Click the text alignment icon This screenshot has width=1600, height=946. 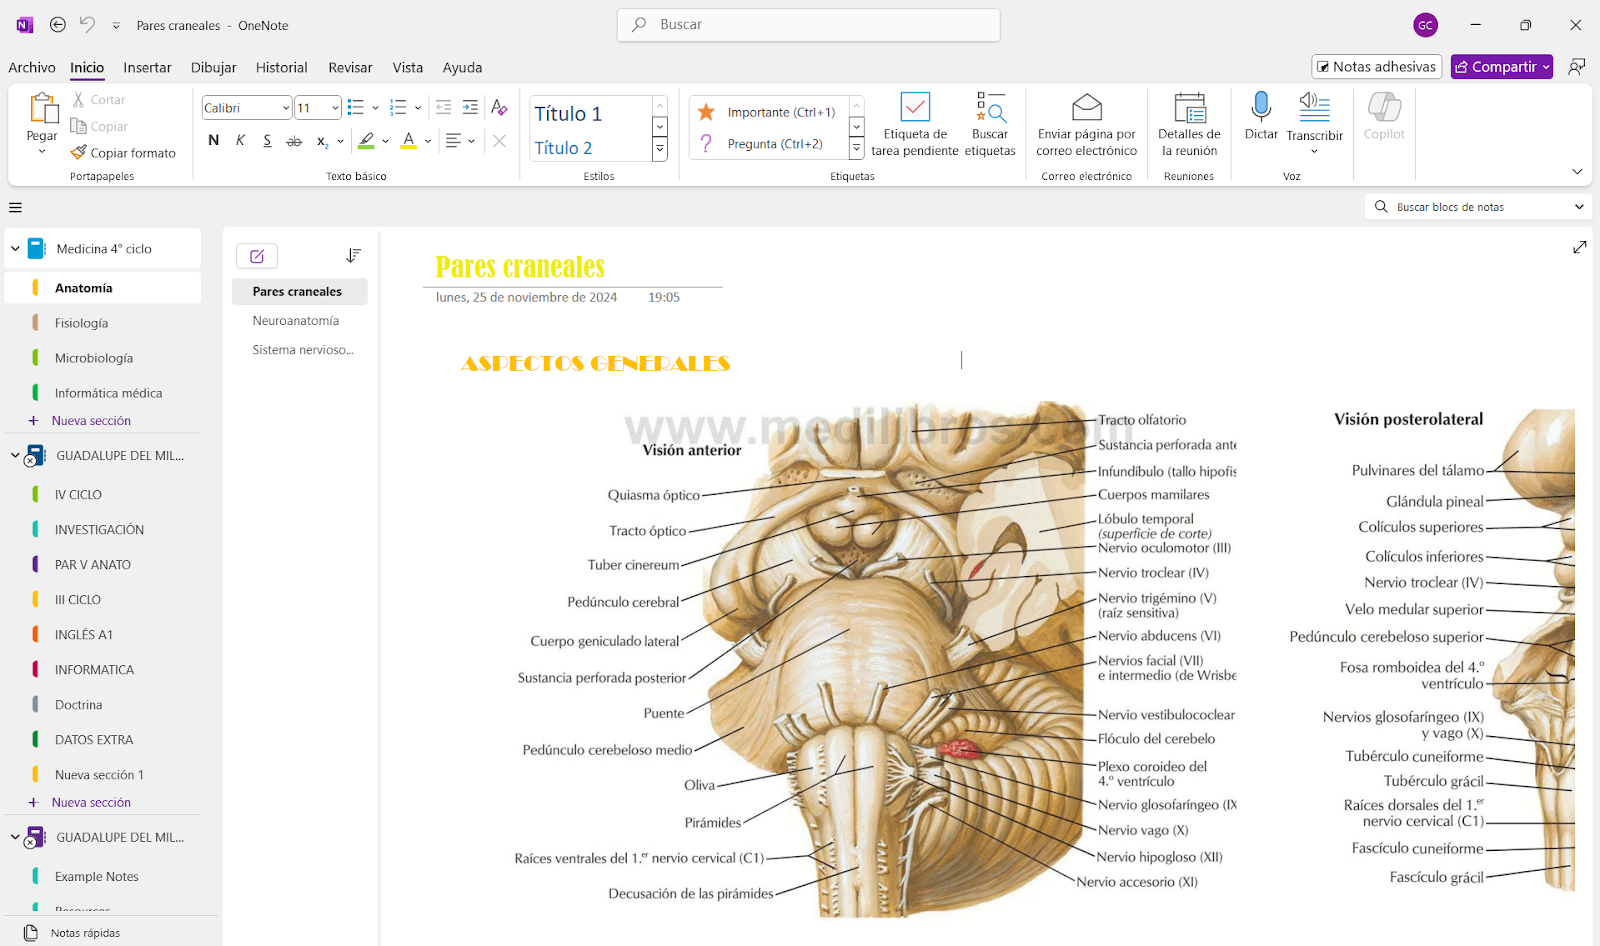click(x=454, y=141)
